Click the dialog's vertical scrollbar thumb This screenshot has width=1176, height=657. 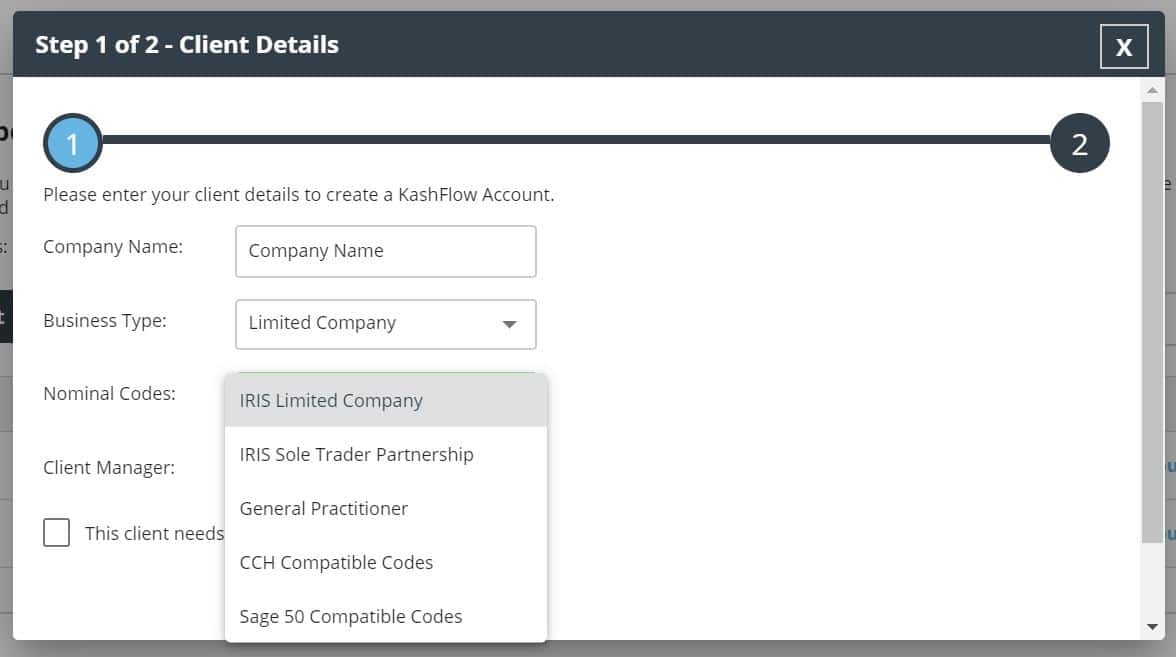1152,320
